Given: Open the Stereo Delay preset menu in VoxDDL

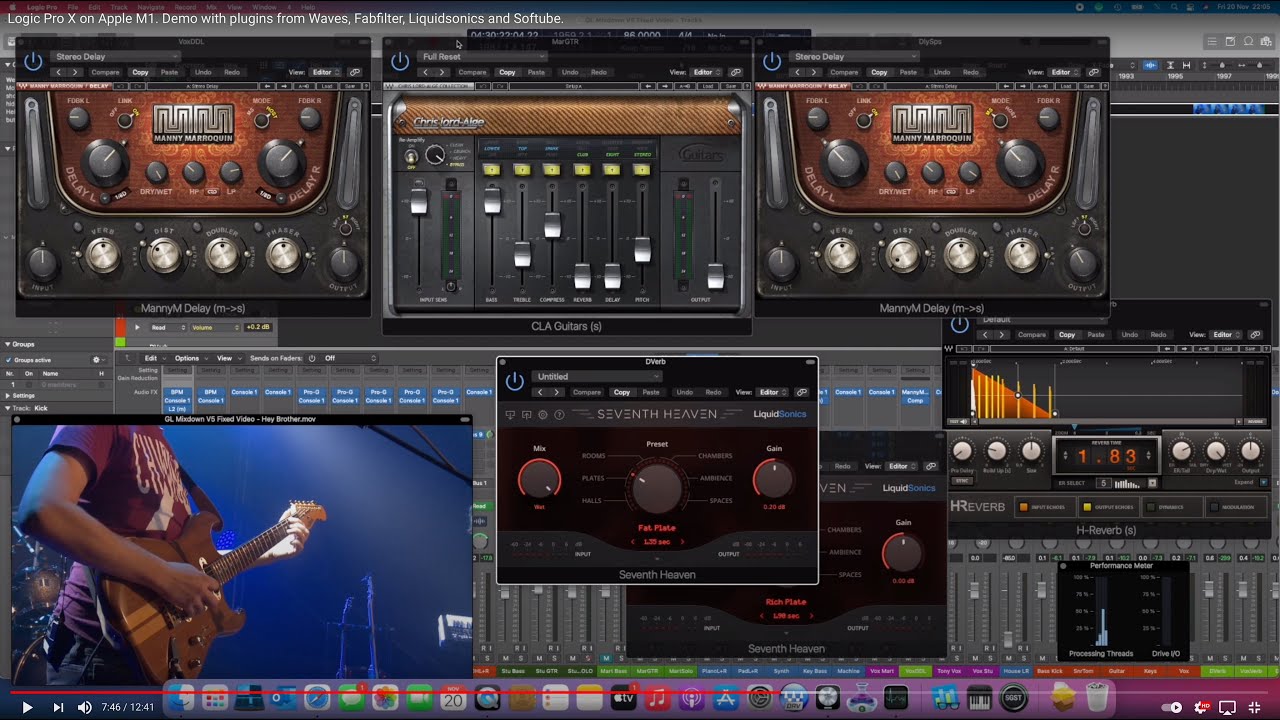Looking at the screenshot, I should click(x=114, y=56).
